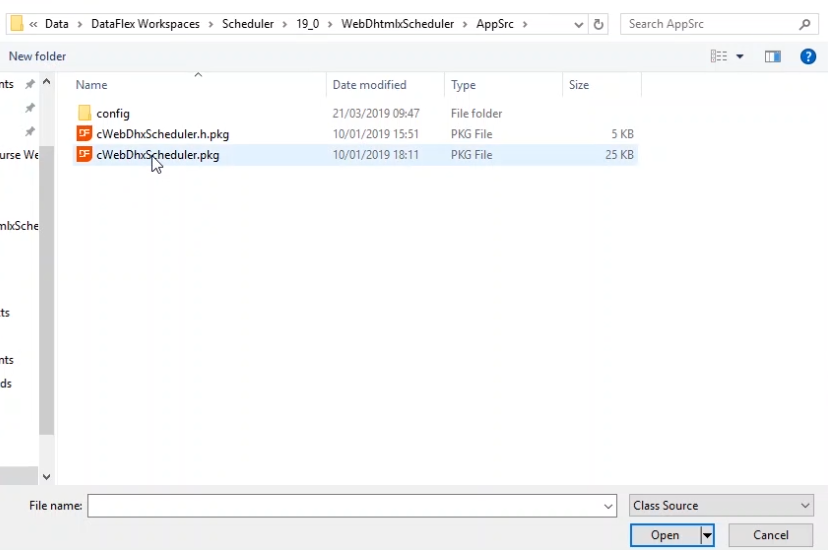The image size is (828, 550).
Task: Open the Open button split arrow
Action: (707, 536)
